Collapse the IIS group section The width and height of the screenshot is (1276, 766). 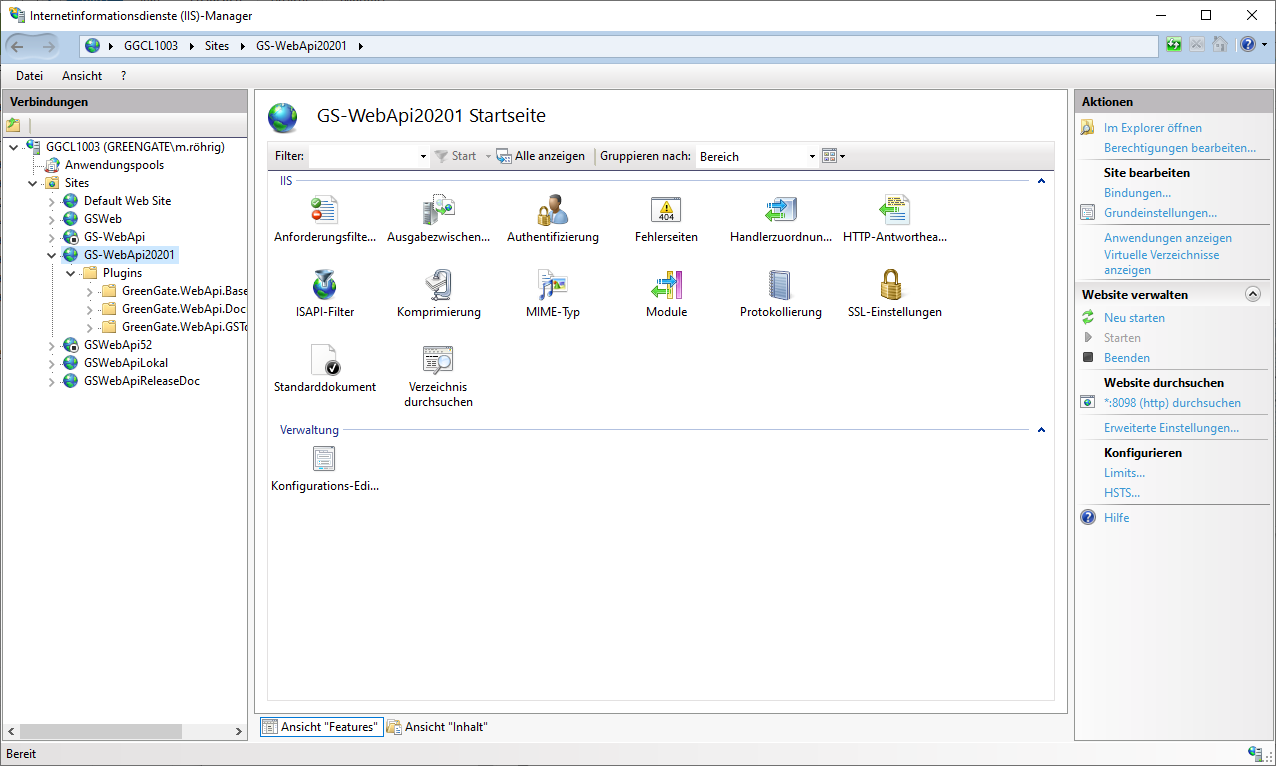pos(1041,181)
